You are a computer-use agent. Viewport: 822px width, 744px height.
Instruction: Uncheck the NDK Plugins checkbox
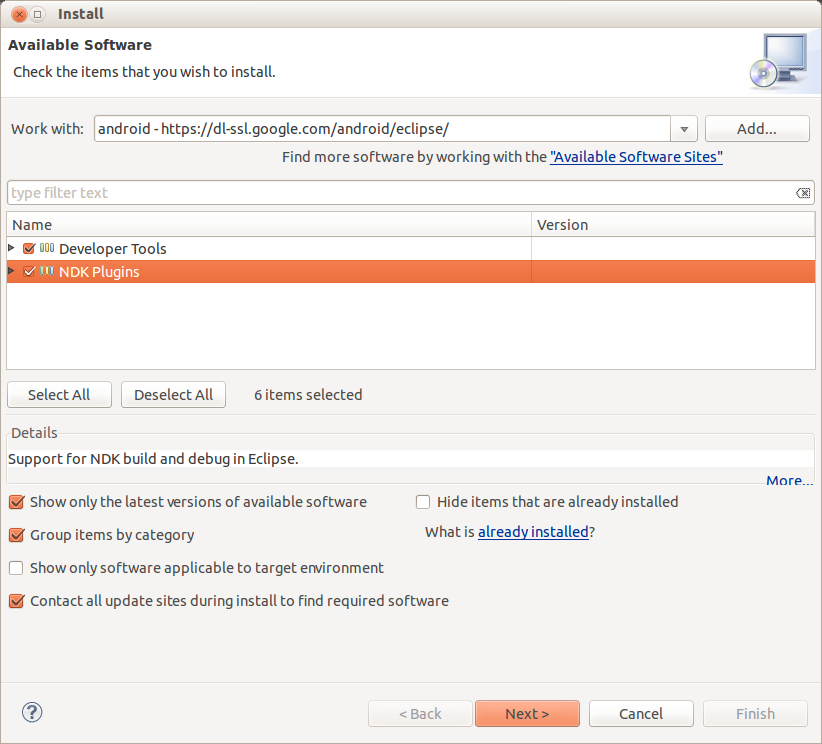[28, 271]
